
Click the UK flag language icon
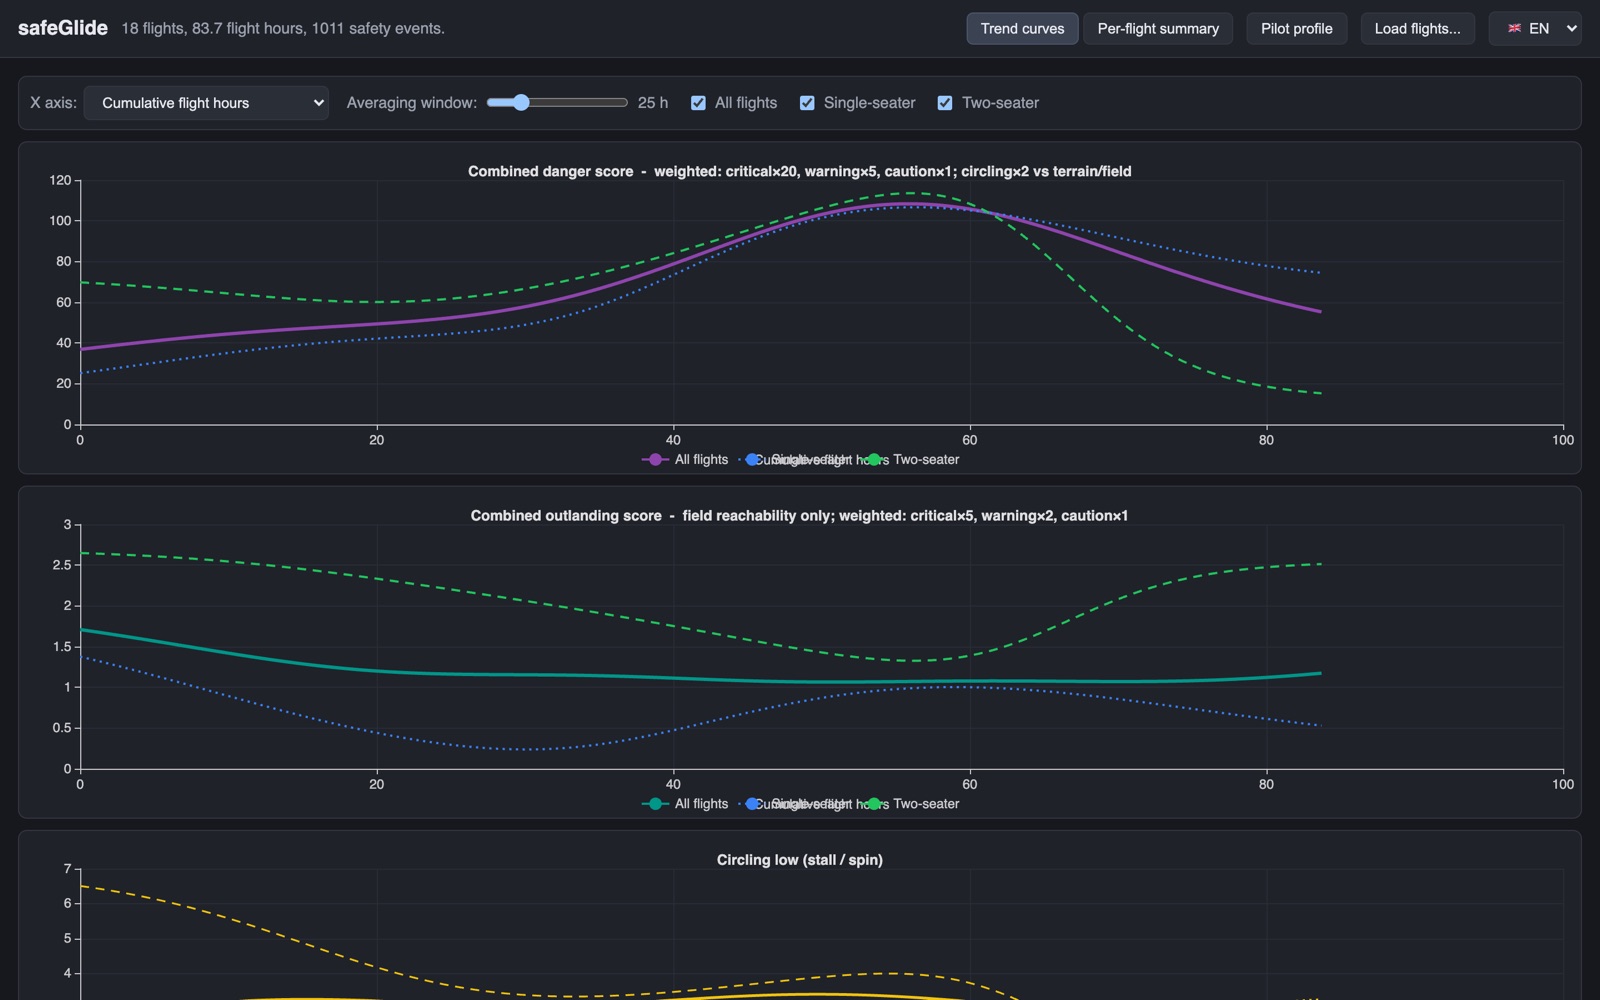pos(1514,28)
